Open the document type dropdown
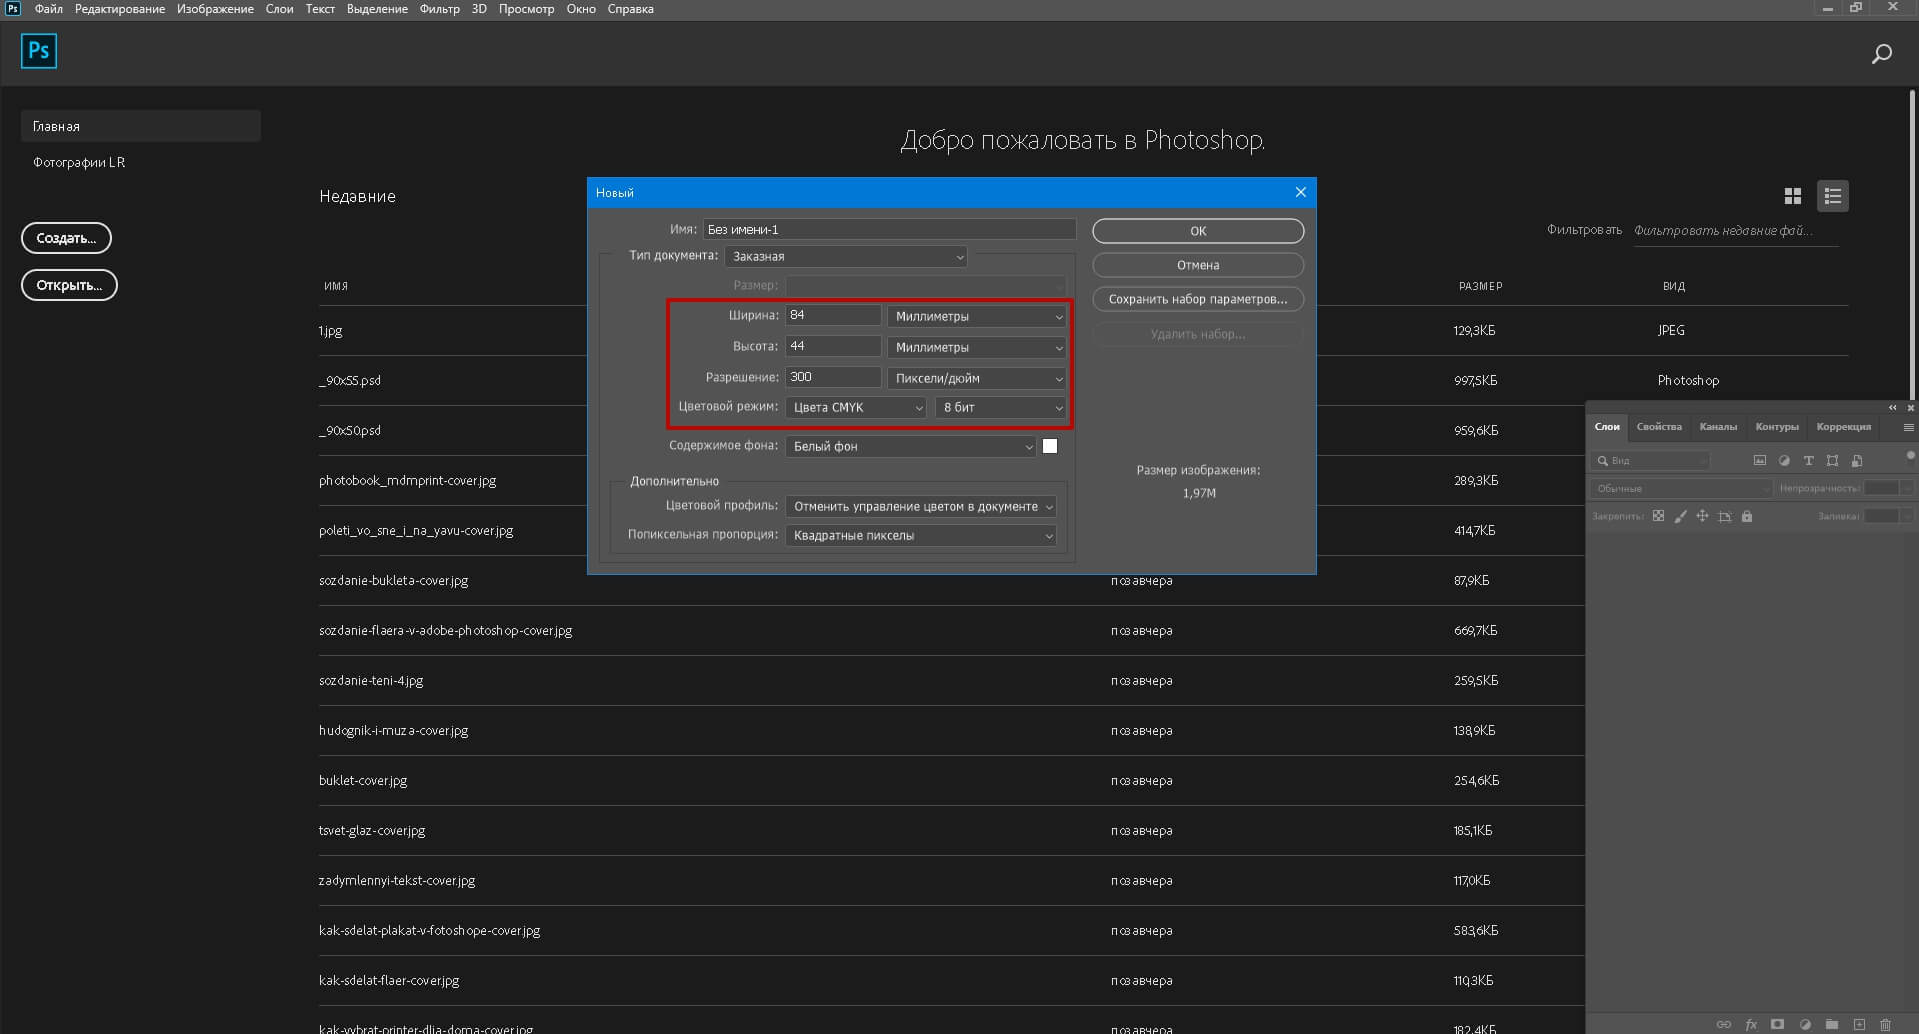Viewport: 1919px width, 1034px height. (846, 257)
